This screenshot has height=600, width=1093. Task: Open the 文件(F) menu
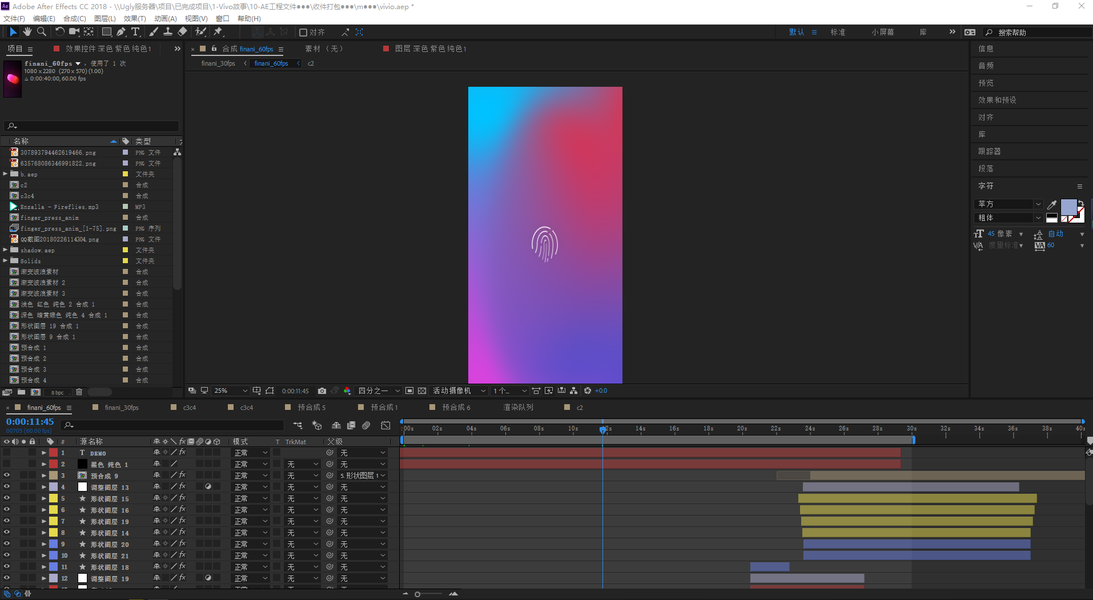coord(14,19)
